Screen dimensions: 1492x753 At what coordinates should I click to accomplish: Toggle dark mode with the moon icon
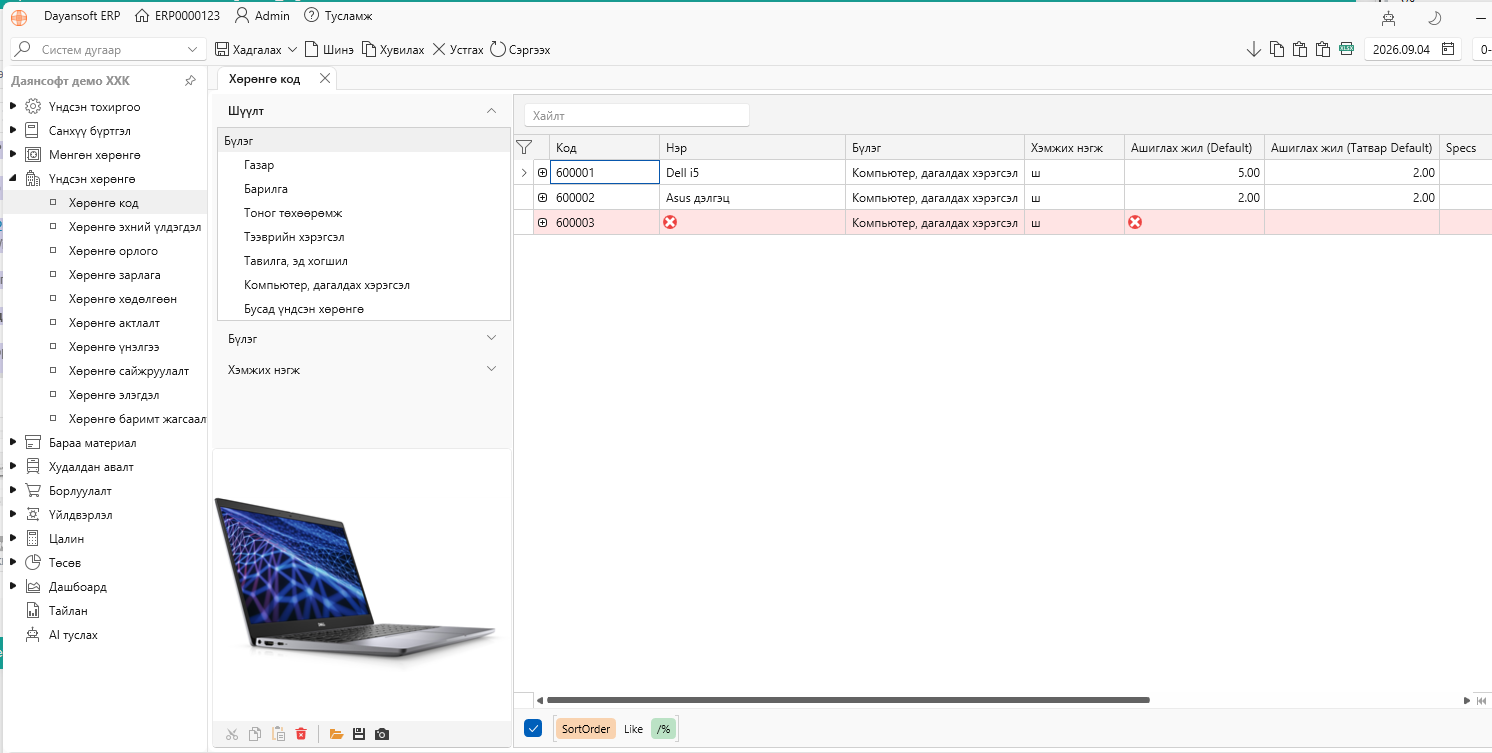1434,18
